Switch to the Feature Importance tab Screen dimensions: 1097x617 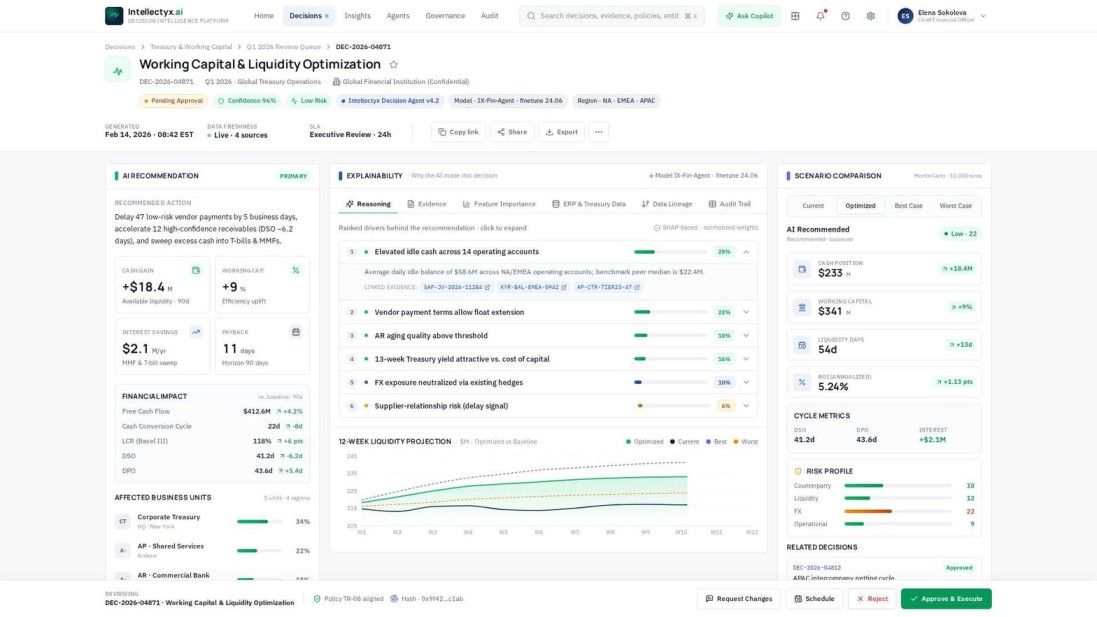[499, 204]
